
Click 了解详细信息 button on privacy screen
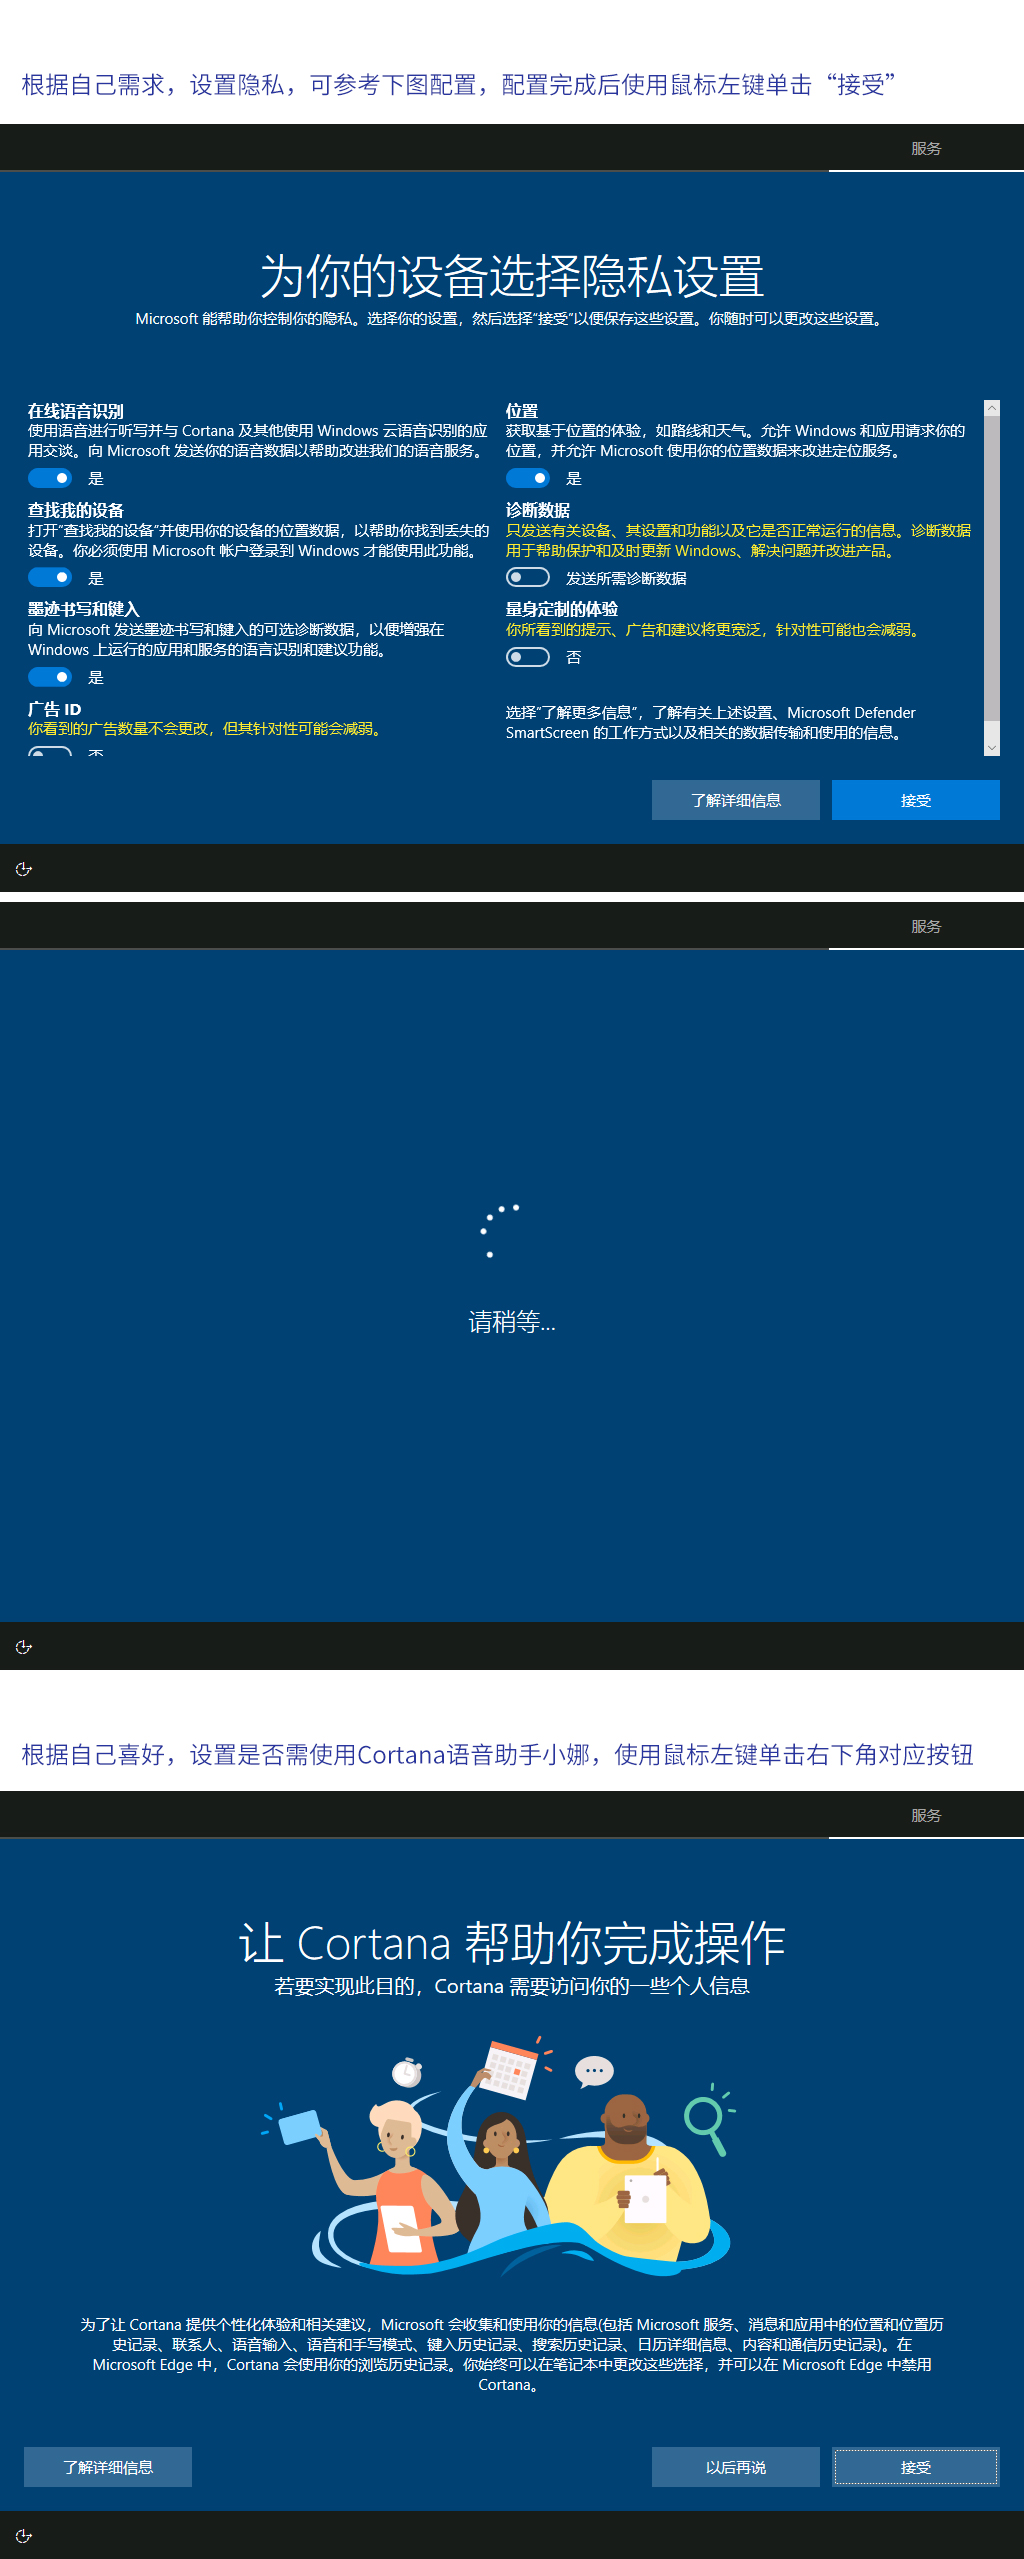click(736, 800)
